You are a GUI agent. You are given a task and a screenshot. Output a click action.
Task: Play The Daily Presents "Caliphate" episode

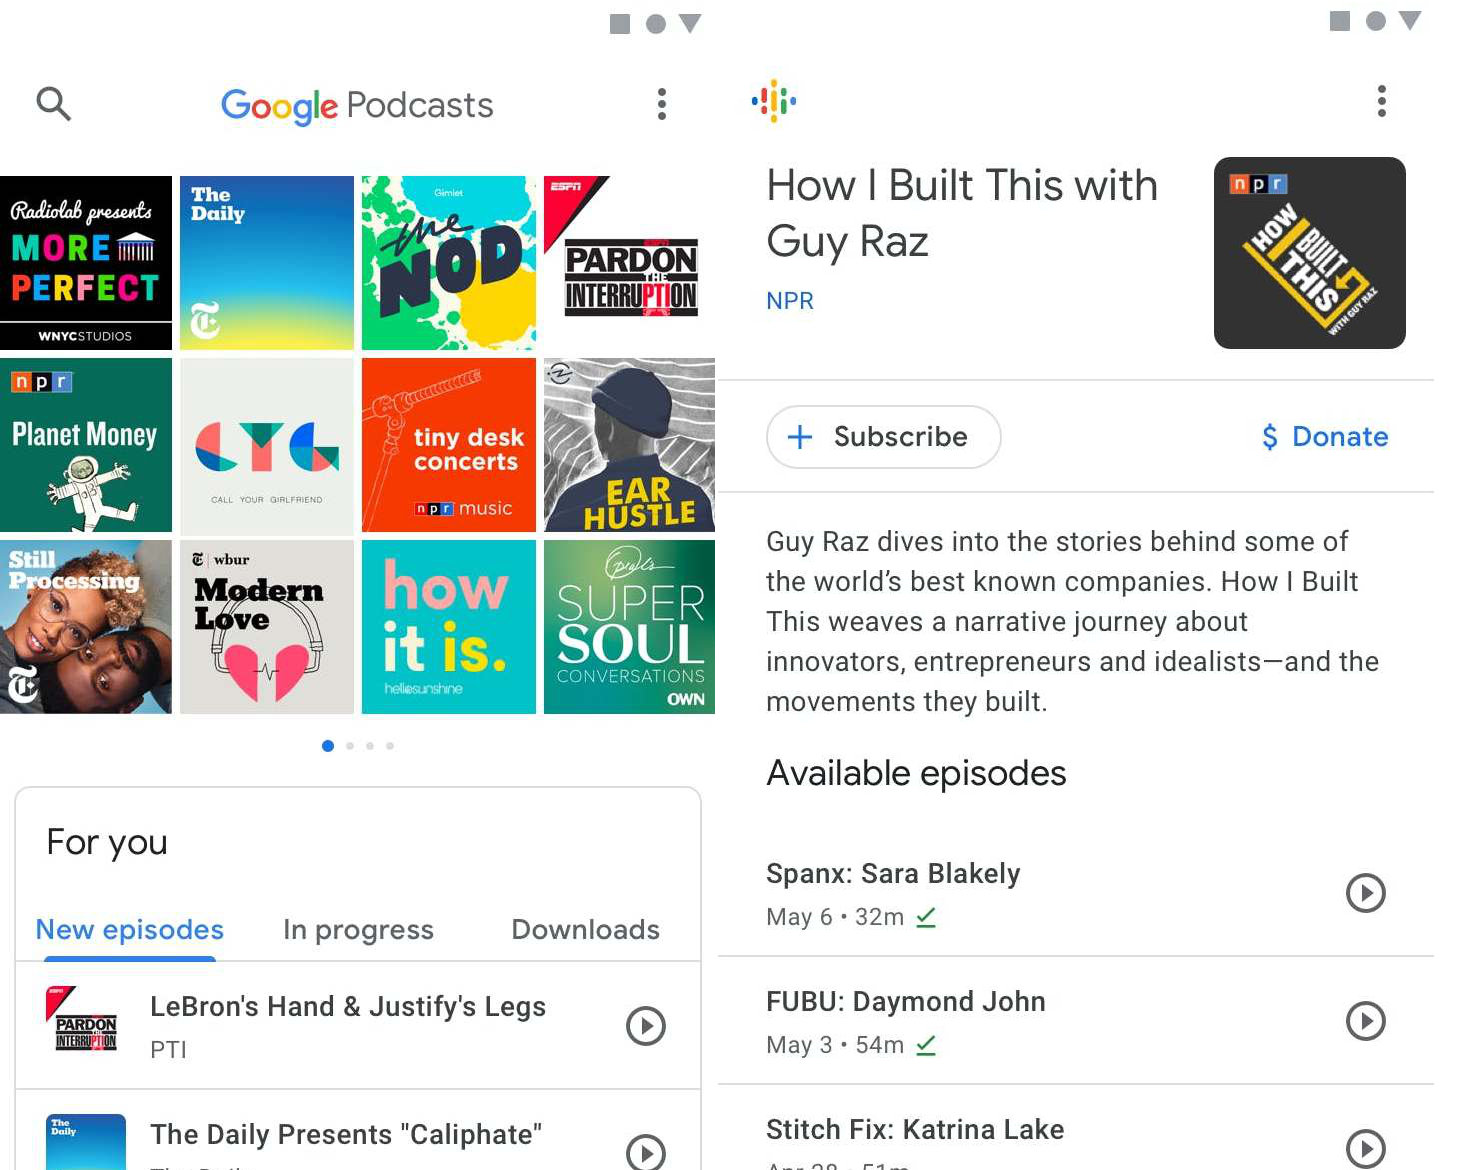point(646,1152)
